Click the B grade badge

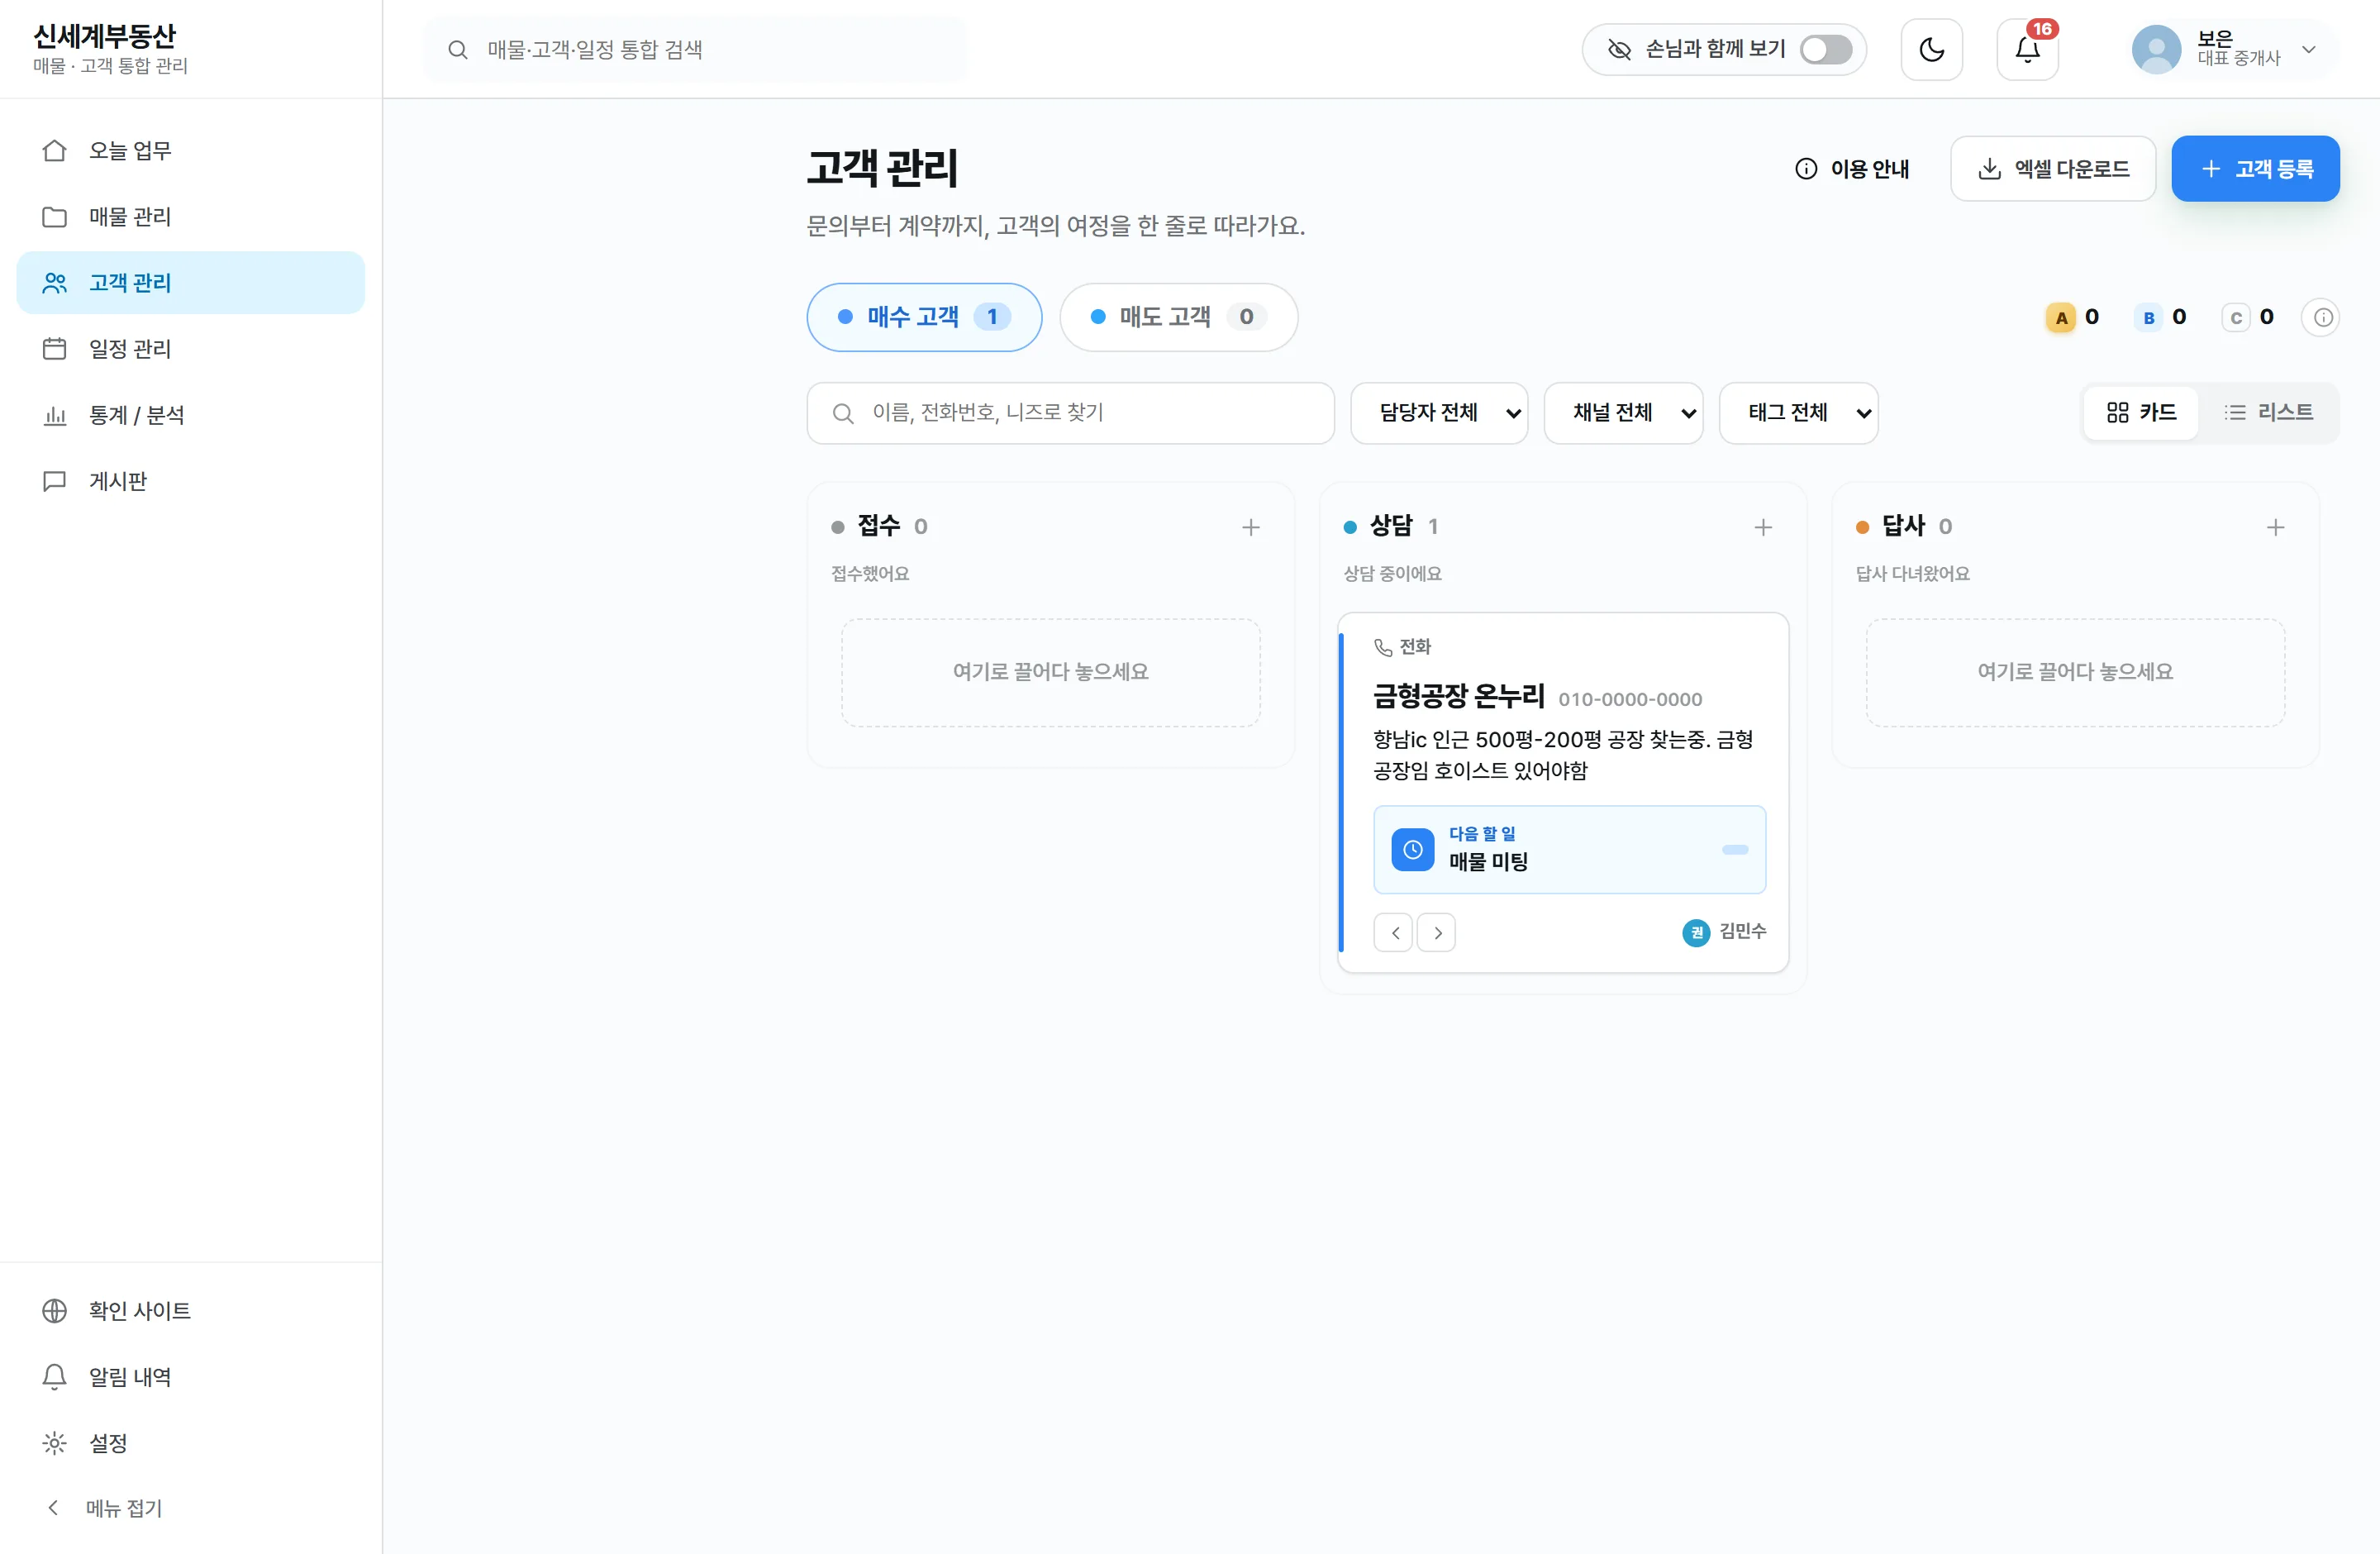coord(2148,318)
